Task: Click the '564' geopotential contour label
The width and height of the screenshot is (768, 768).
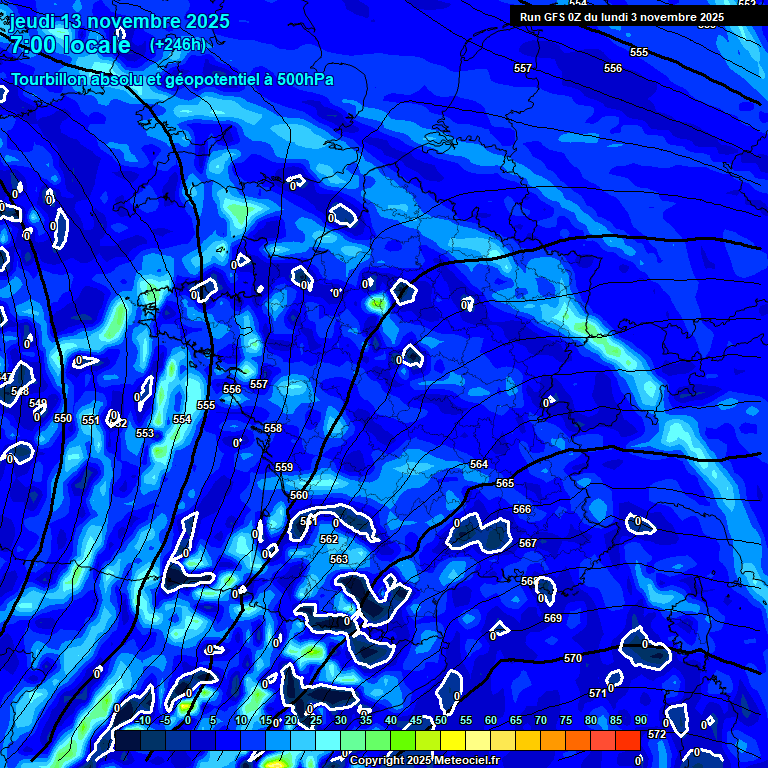Action: (x=479, y=464)
